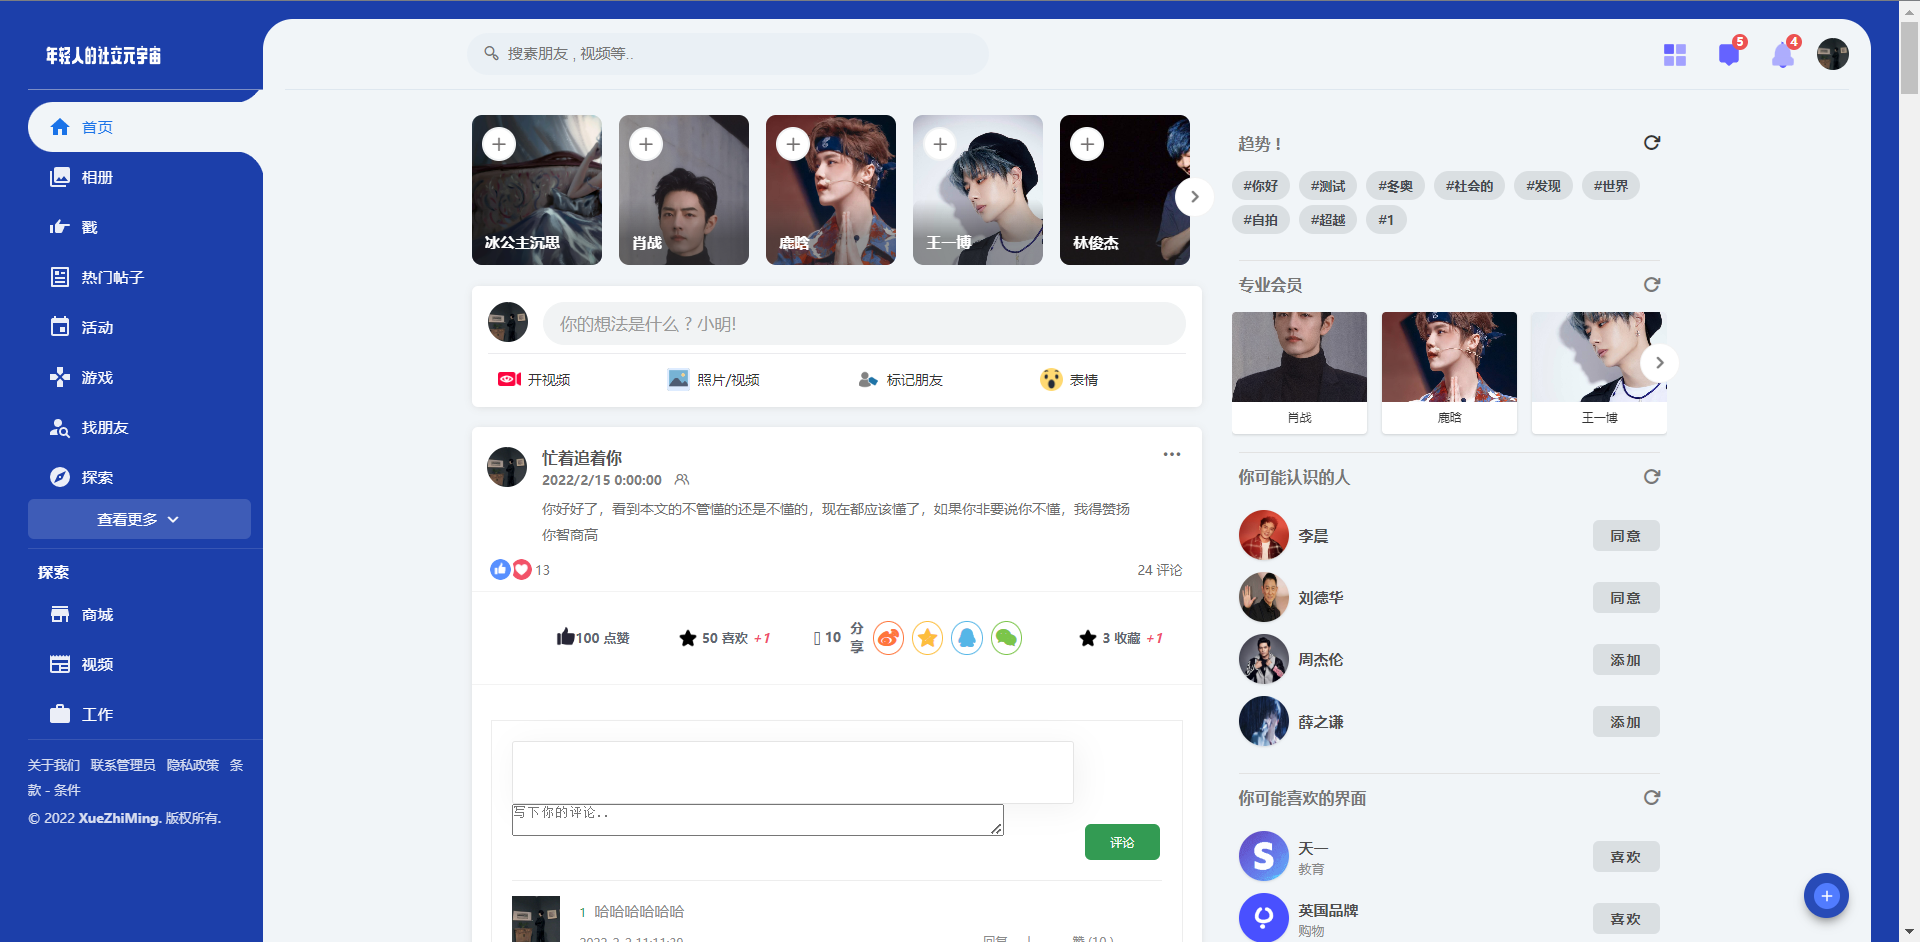Open 隐私政策 footer link

[193, 765]
